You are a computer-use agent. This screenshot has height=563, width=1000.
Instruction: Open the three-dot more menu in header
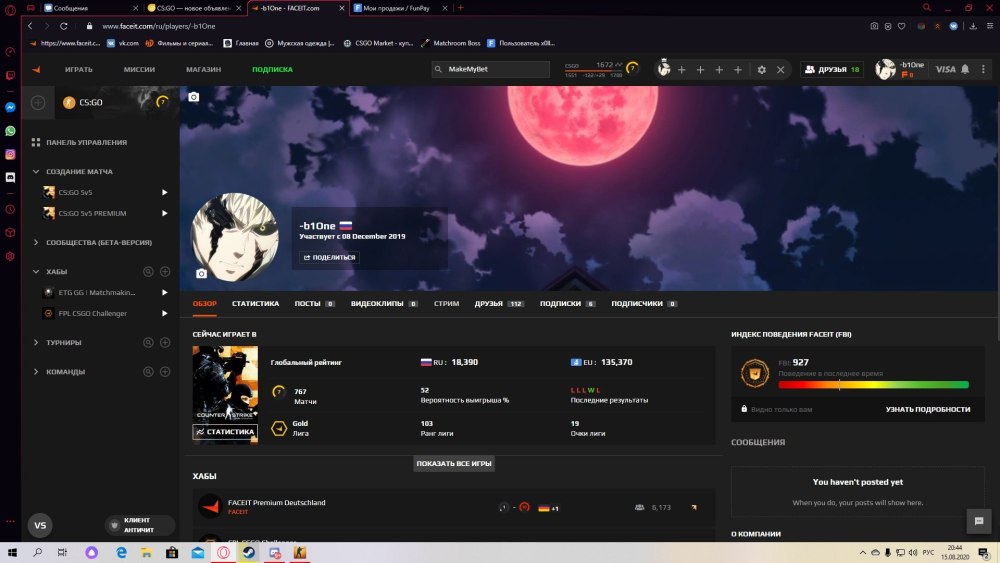983,69
